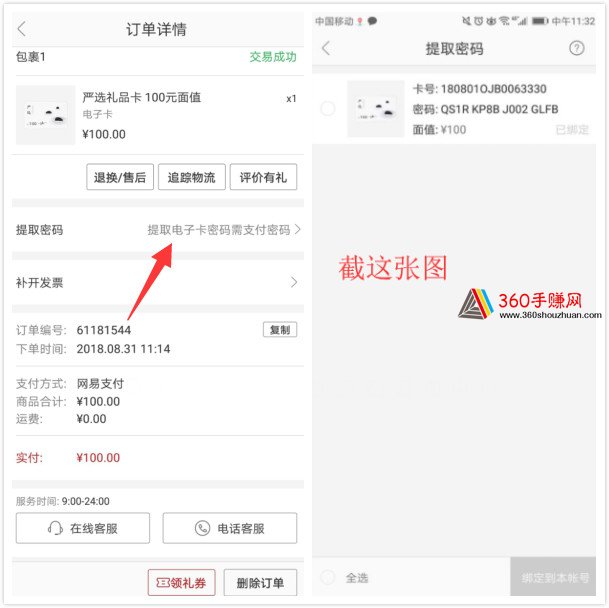Tap the coupon icon in 领礼券
609x608 pixels.
point(163,582)
